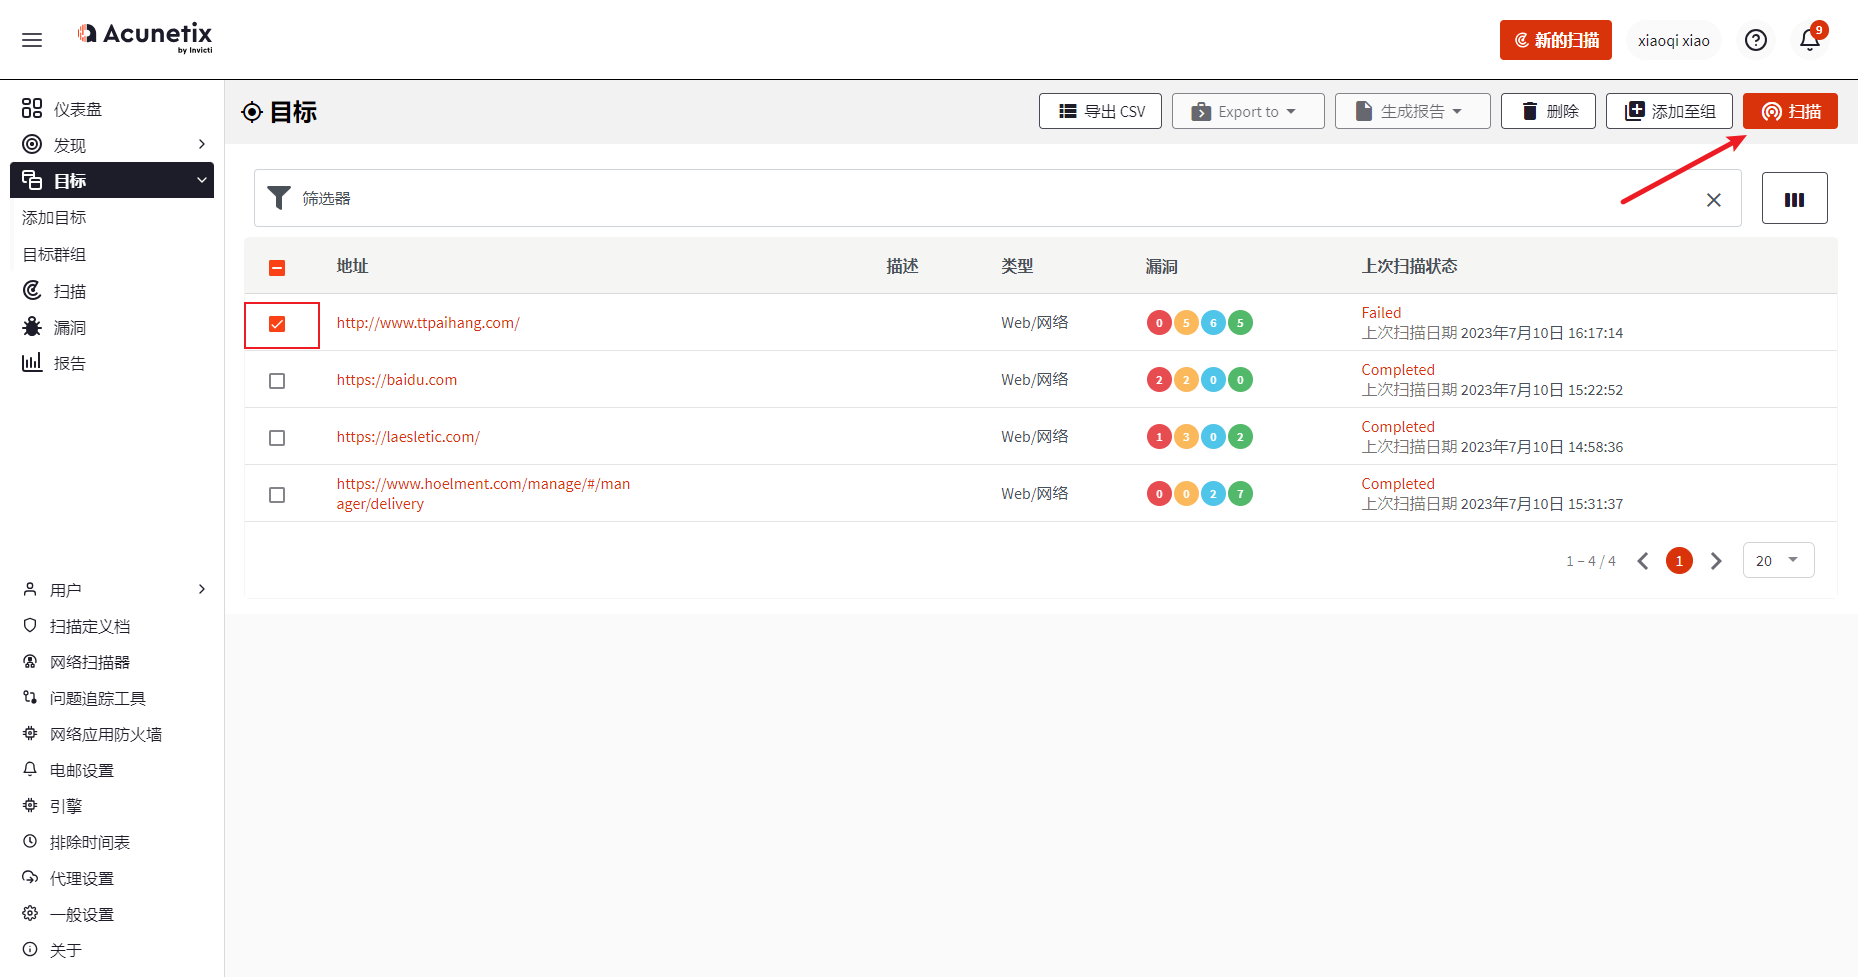Screen dimensions: 1858x977
Task: Open the page size 20 dropdown
Action: (x=1778, y=560)
